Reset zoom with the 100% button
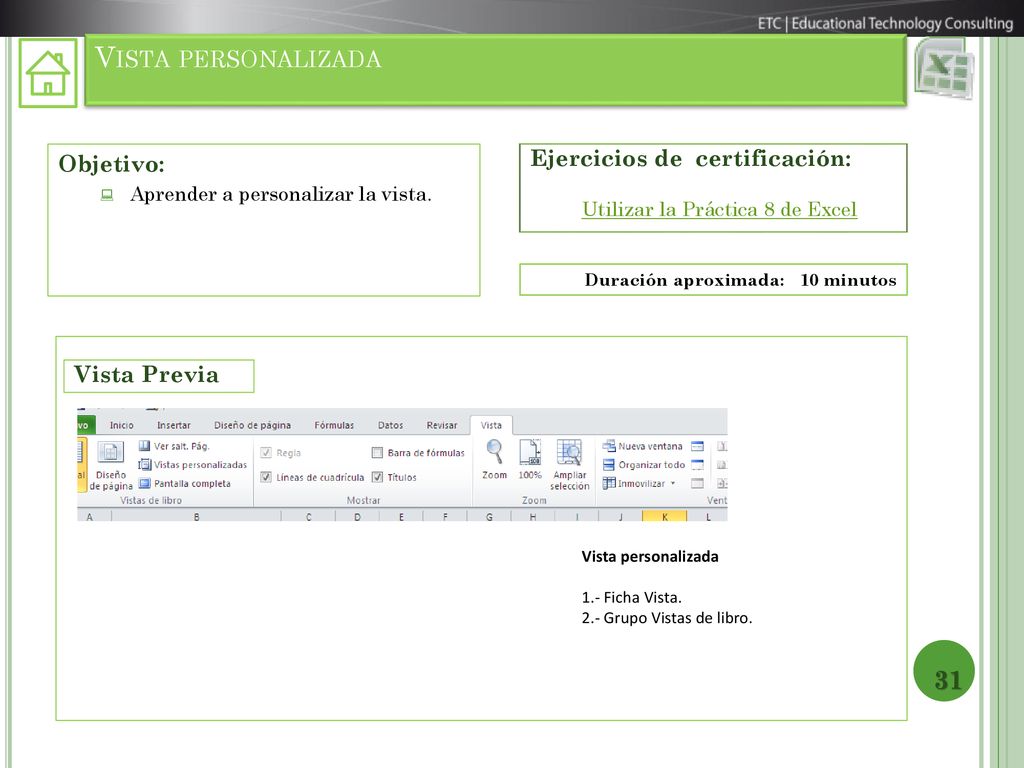 [530, 459]
